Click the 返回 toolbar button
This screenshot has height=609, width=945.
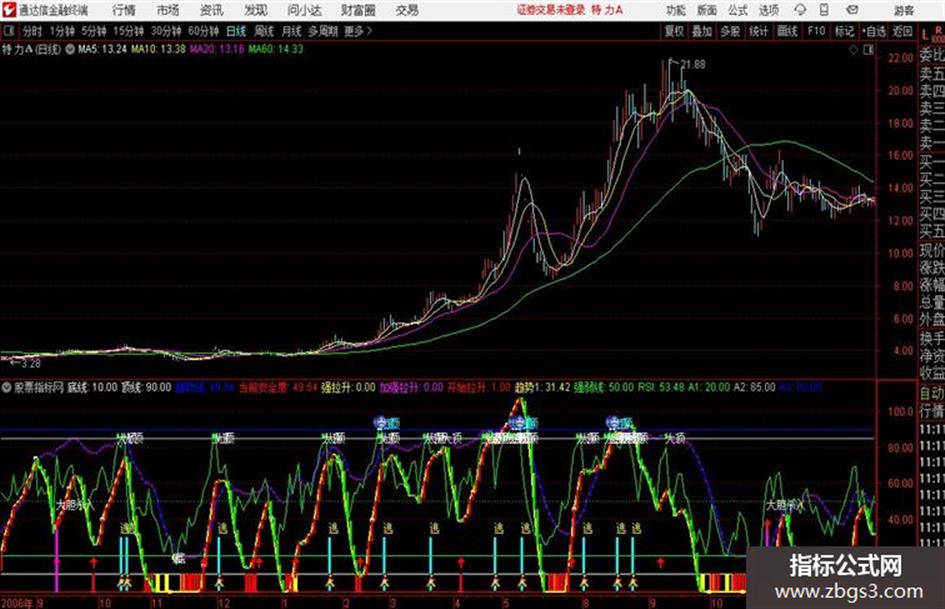point(902,31)
